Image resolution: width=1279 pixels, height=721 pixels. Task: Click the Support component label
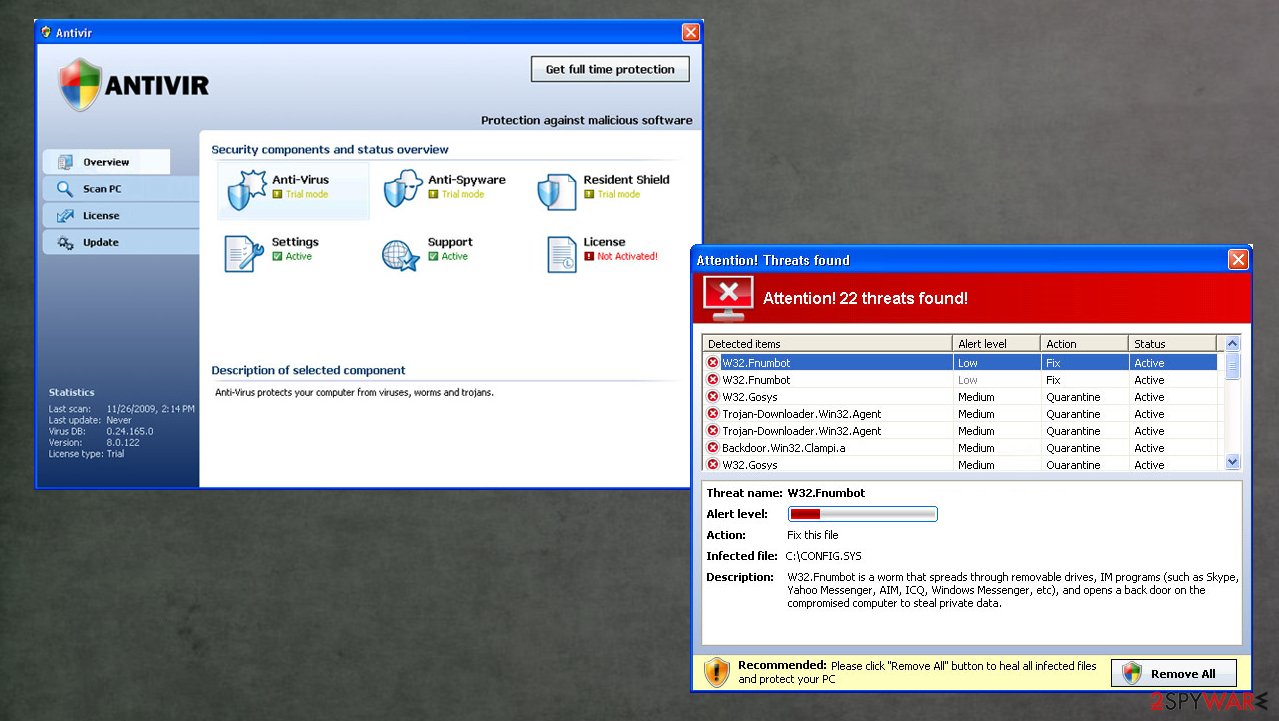[x=450, y=242]
